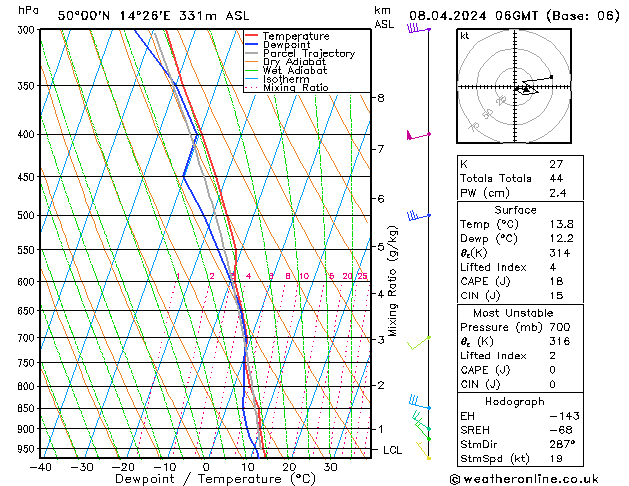
Task: Click the 850 hPa pressure axis label
Action: pos(27,409)
